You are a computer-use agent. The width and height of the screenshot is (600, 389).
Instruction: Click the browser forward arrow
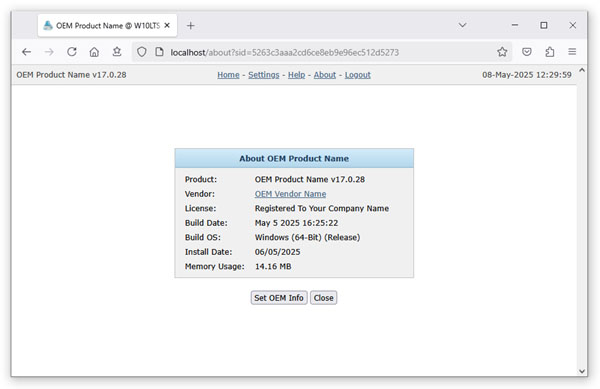point(49,52)
